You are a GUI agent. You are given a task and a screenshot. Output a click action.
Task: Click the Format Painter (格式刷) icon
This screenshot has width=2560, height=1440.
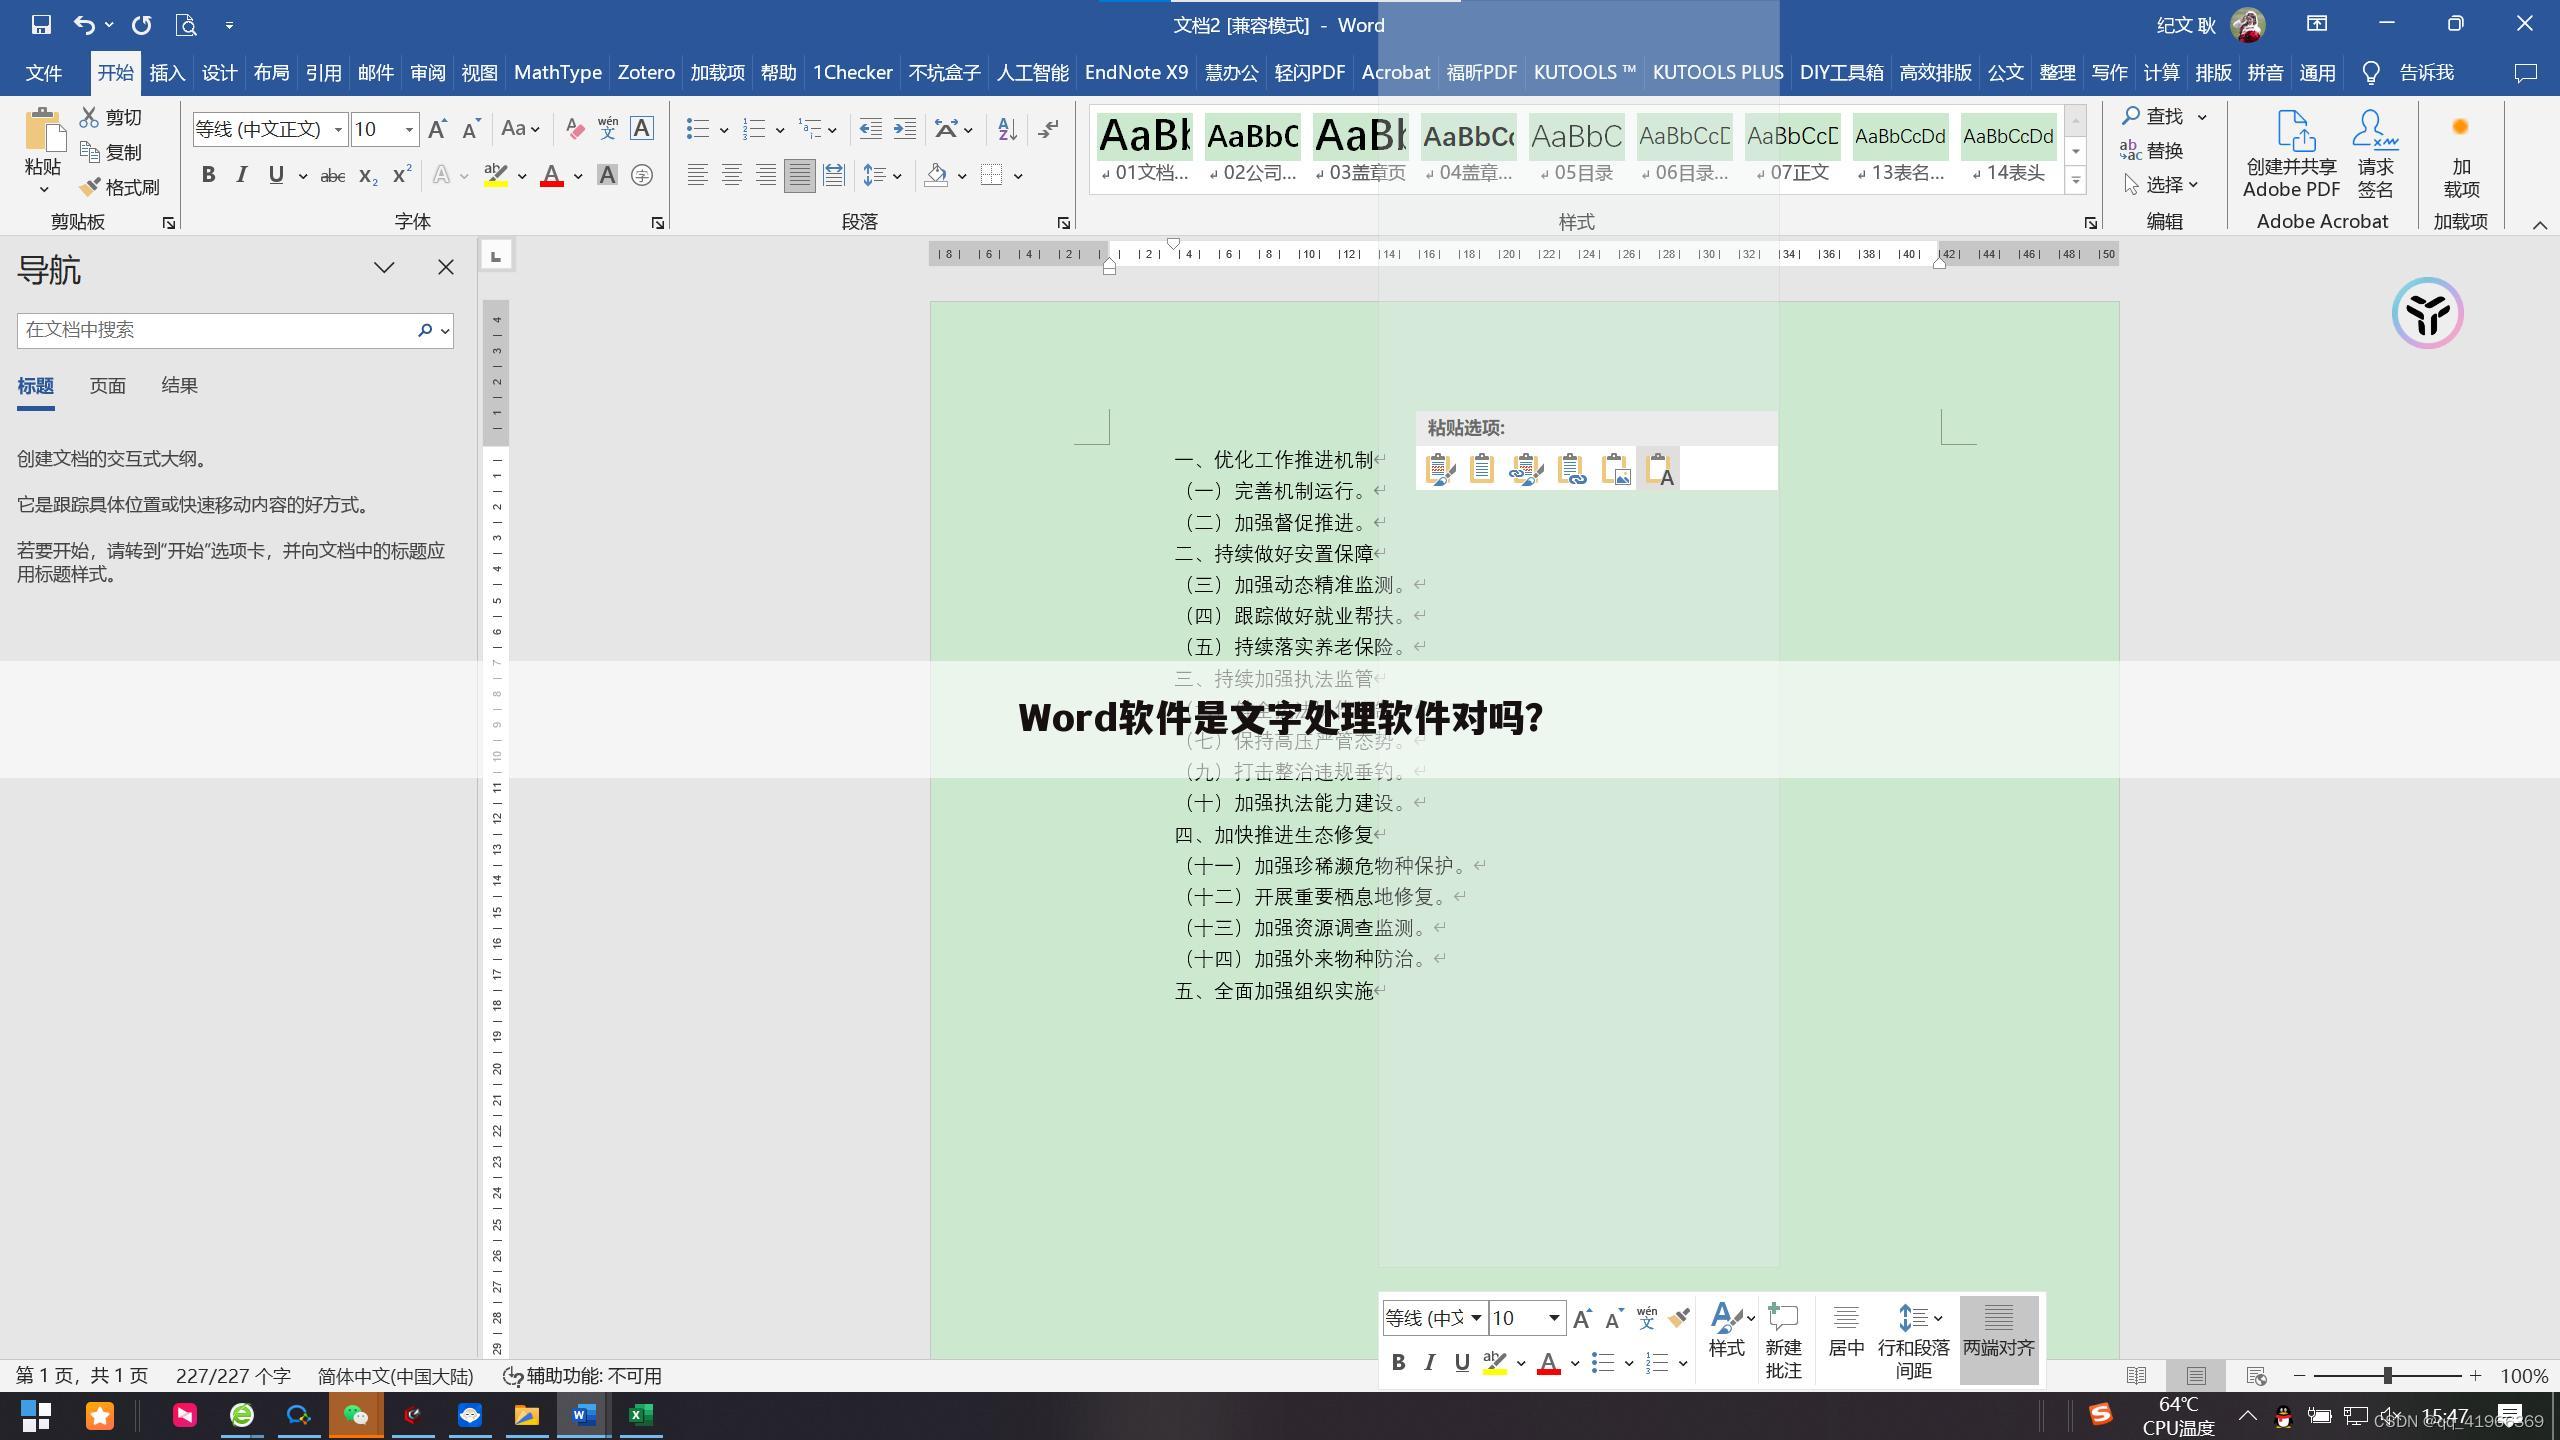(90, 187)
